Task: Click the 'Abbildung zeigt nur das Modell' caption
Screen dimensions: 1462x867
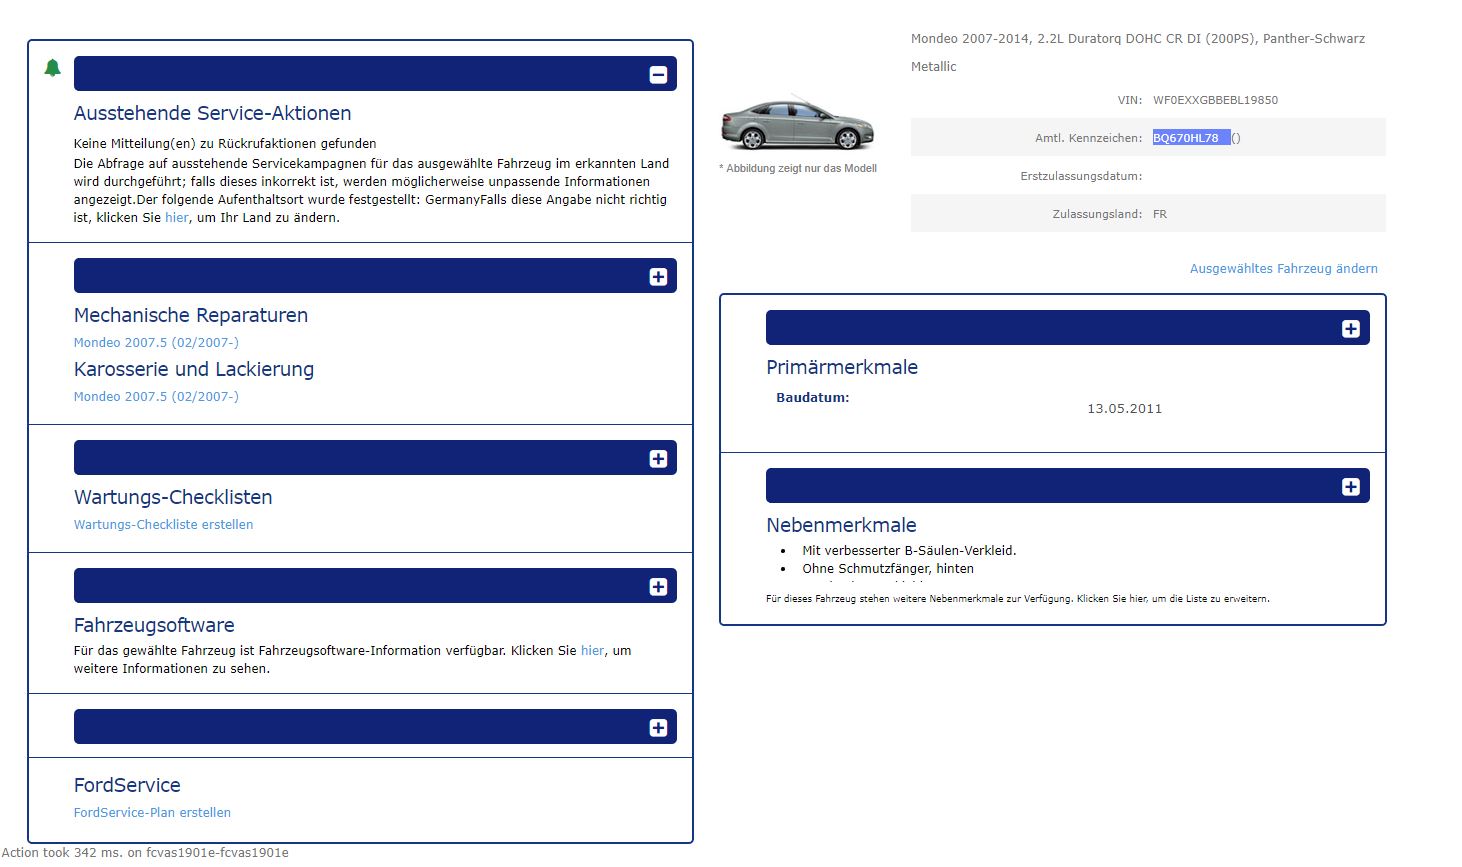Action: (798, 169)
